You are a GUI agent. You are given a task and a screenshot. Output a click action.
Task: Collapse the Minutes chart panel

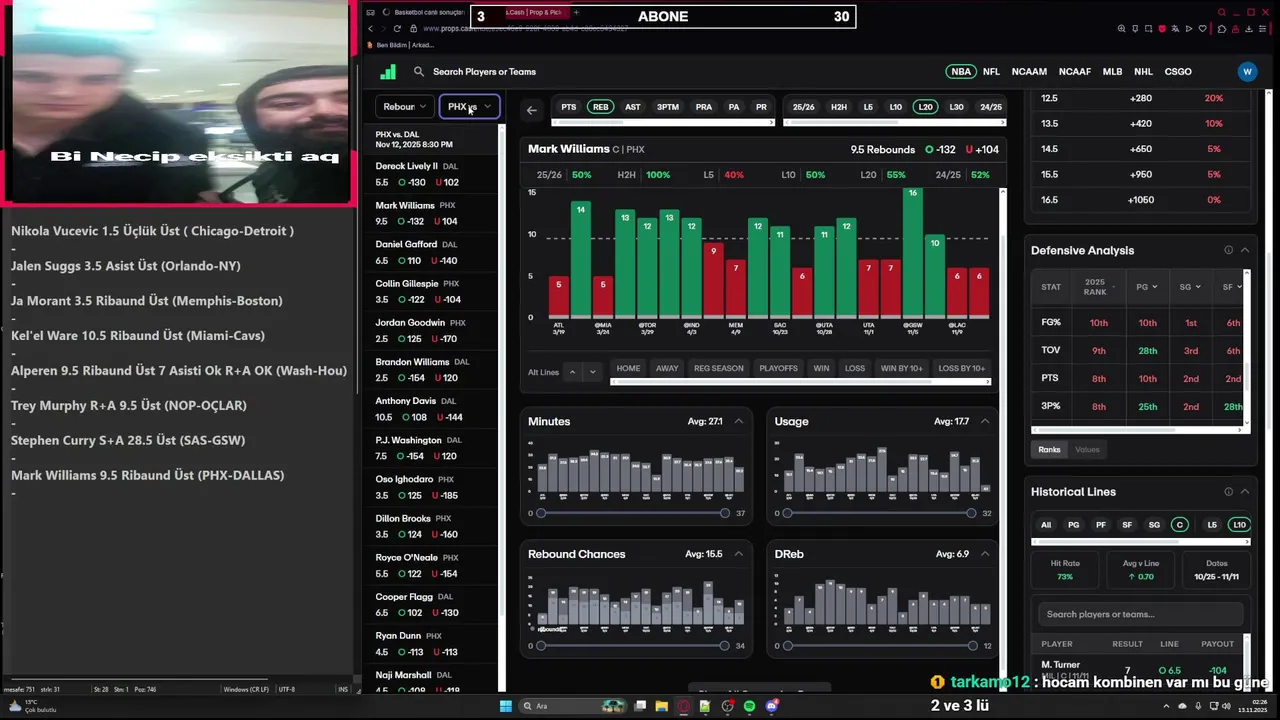click(739, 421)
